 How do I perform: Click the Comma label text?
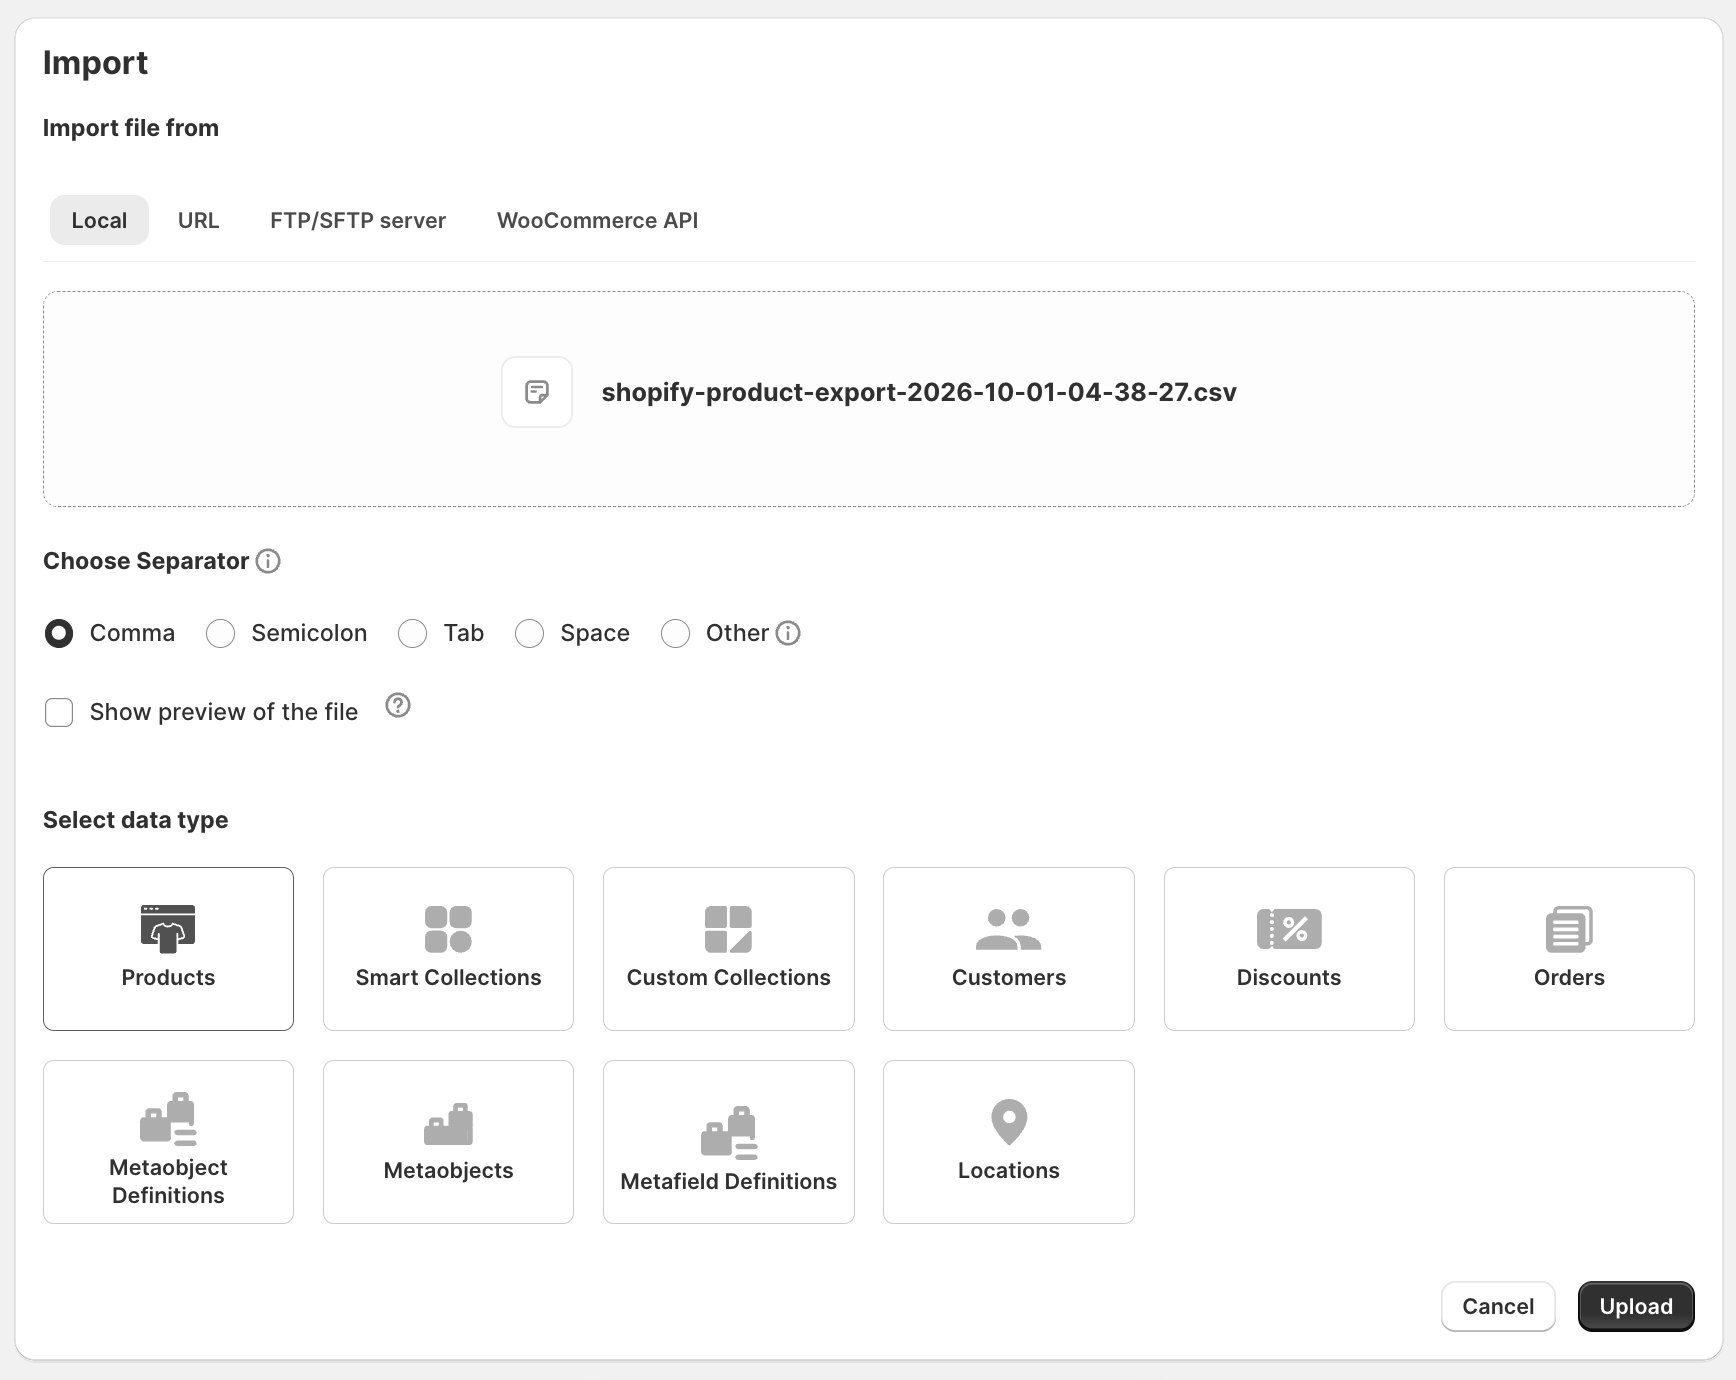(132, 633)
